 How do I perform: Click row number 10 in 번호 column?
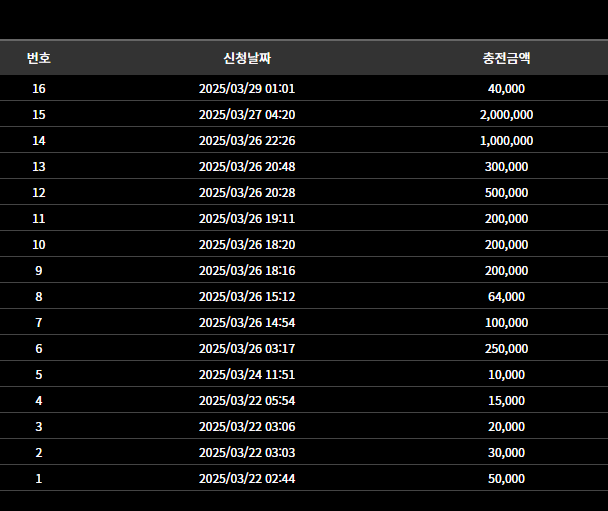tap(39, 245)
